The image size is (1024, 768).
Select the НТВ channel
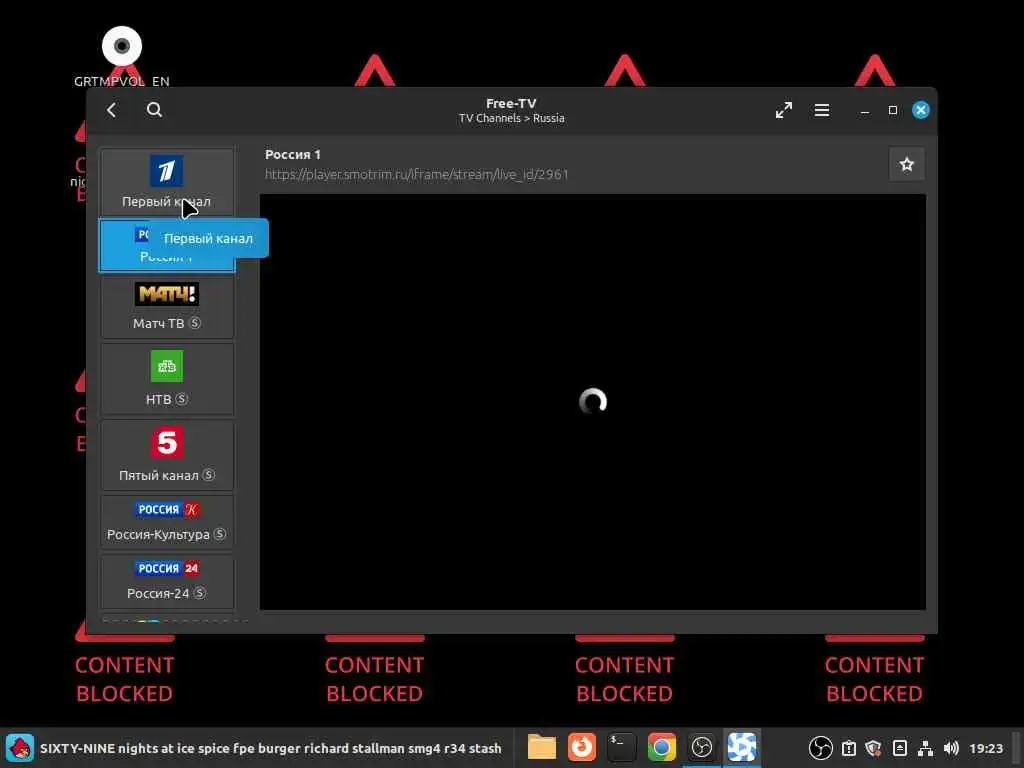pos(167,379)
